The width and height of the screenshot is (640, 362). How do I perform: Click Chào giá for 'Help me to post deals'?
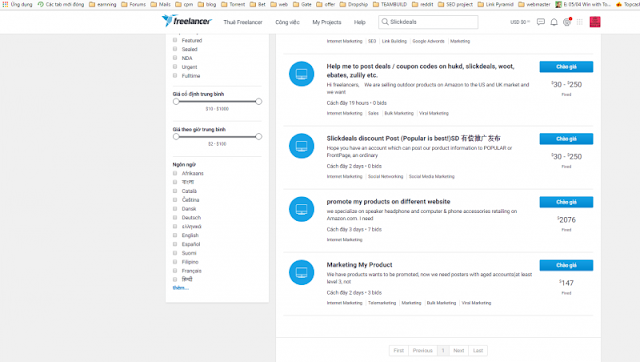(566, 67)
